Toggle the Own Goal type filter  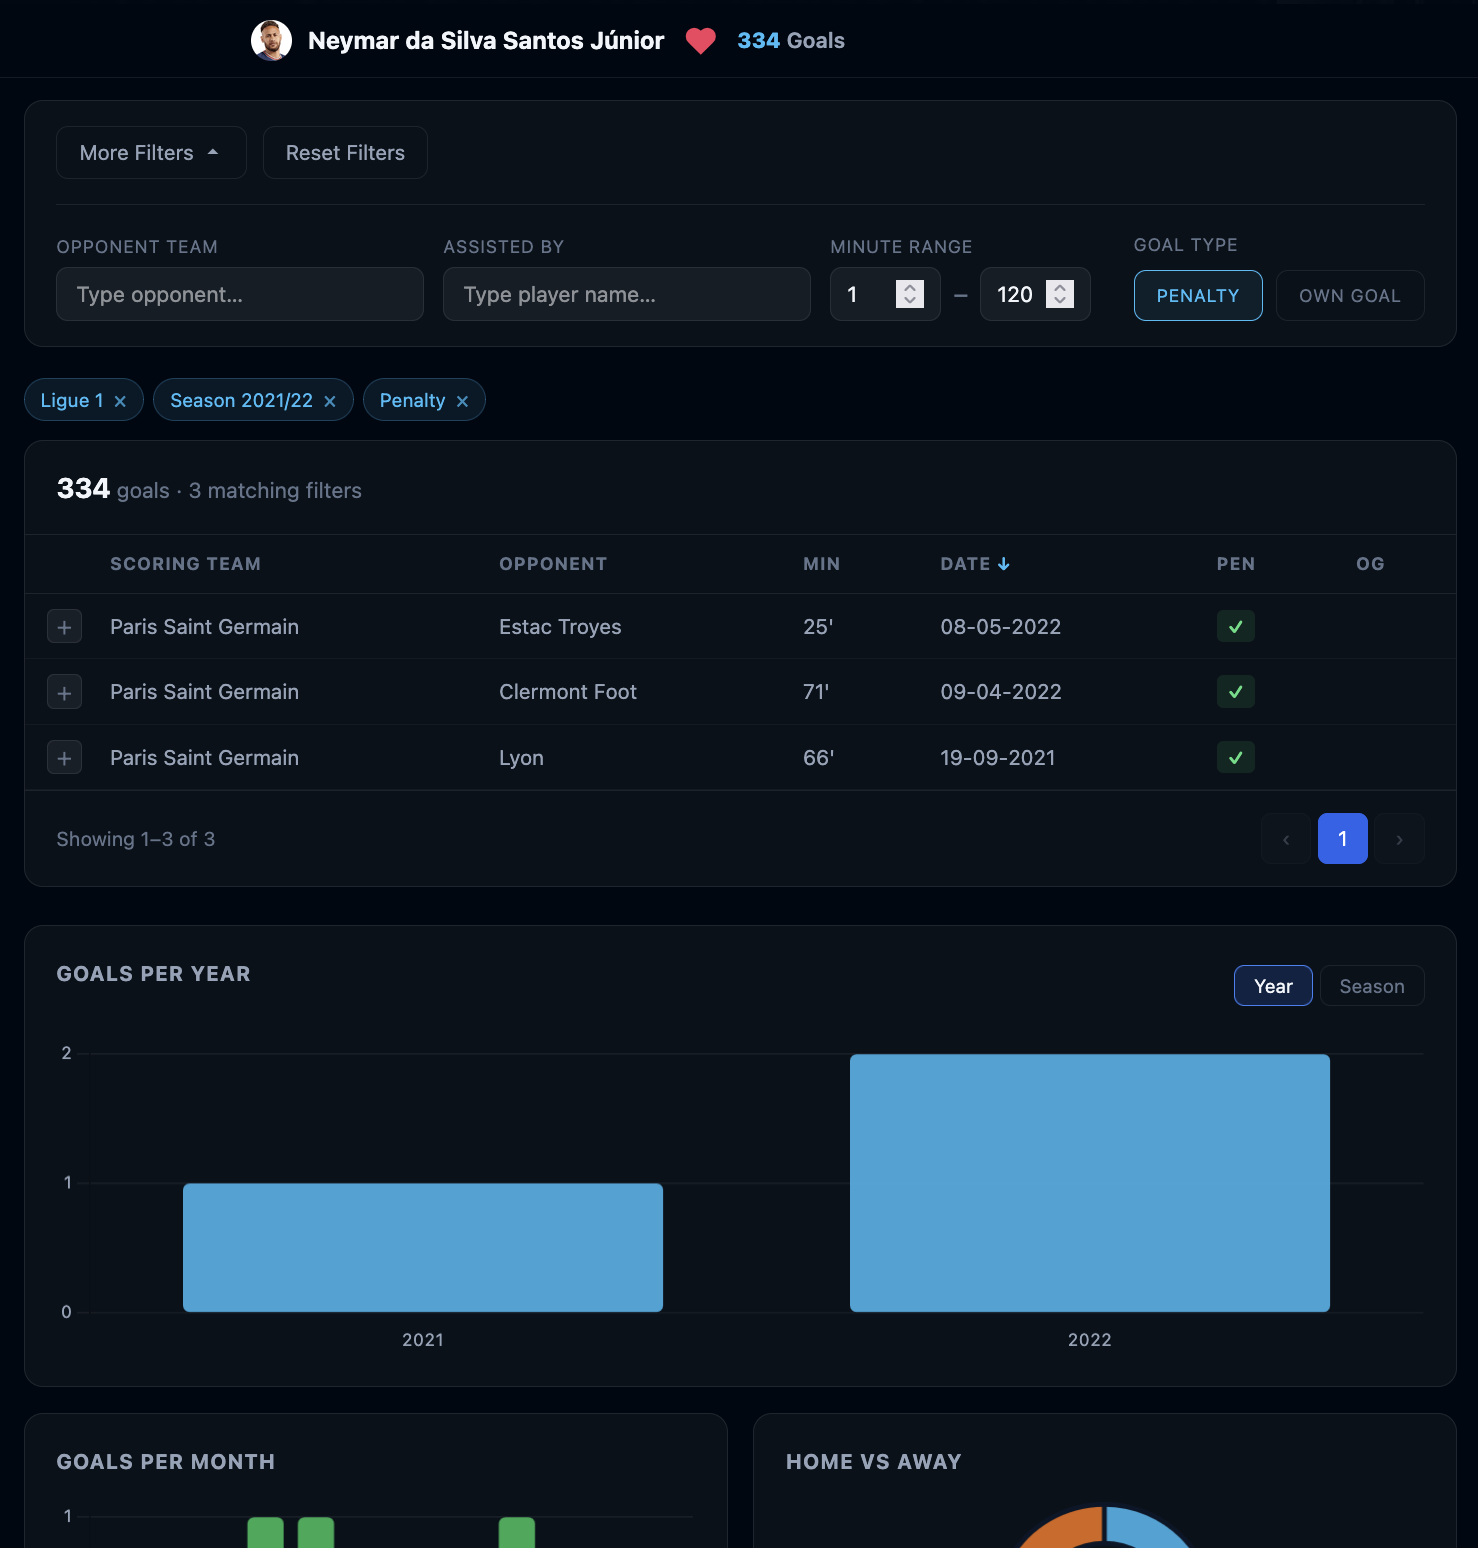pos(1350,296)
